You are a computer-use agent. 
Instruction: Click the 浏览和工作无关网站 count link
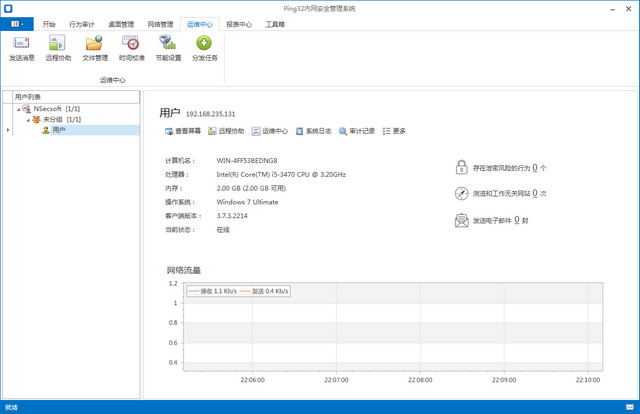530,193
